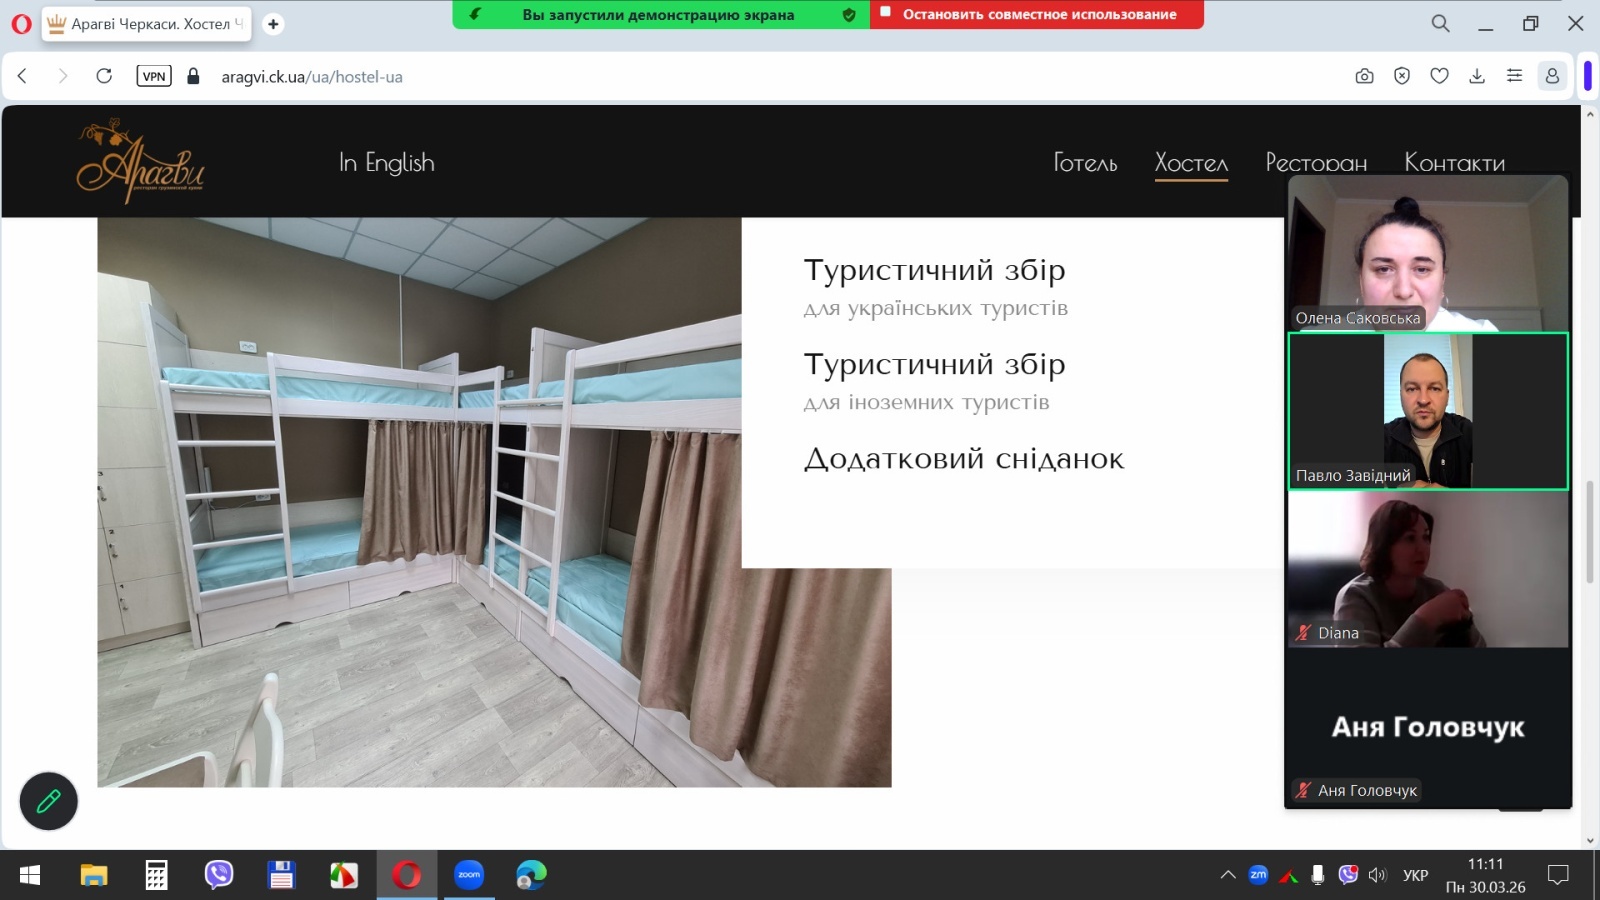Click the snapshot camera icon in address bar

coord(1364,76)
